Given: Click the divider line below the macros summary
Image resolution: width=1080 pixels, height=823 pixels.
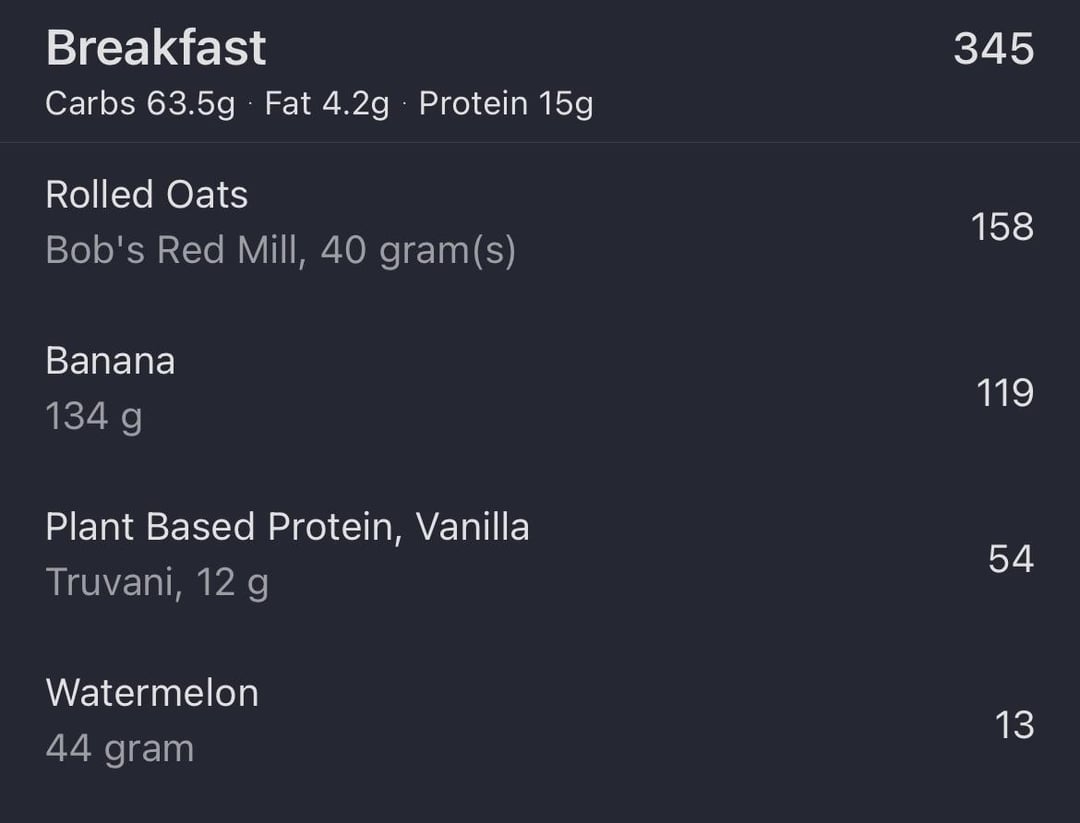Looking at the screenshot, I should tap(540, 142).
